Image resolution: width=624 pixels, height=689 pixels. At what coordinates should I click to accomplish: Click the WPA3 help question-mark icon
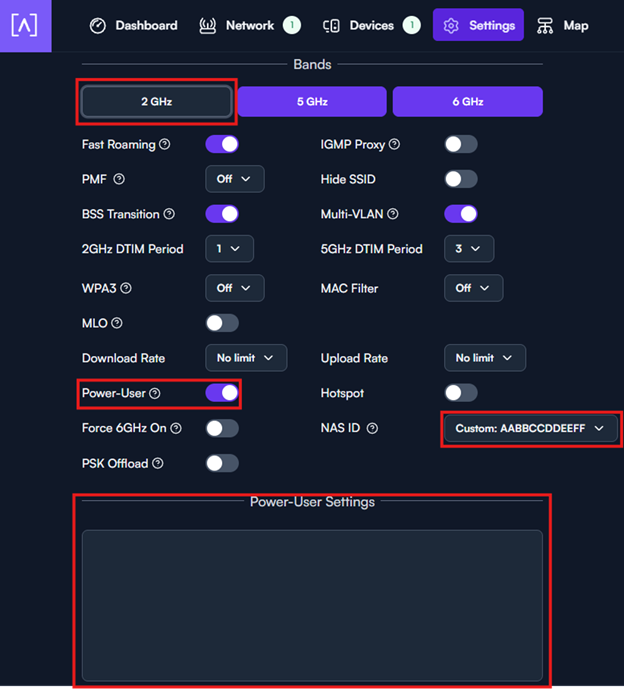[x=126, y=288]
